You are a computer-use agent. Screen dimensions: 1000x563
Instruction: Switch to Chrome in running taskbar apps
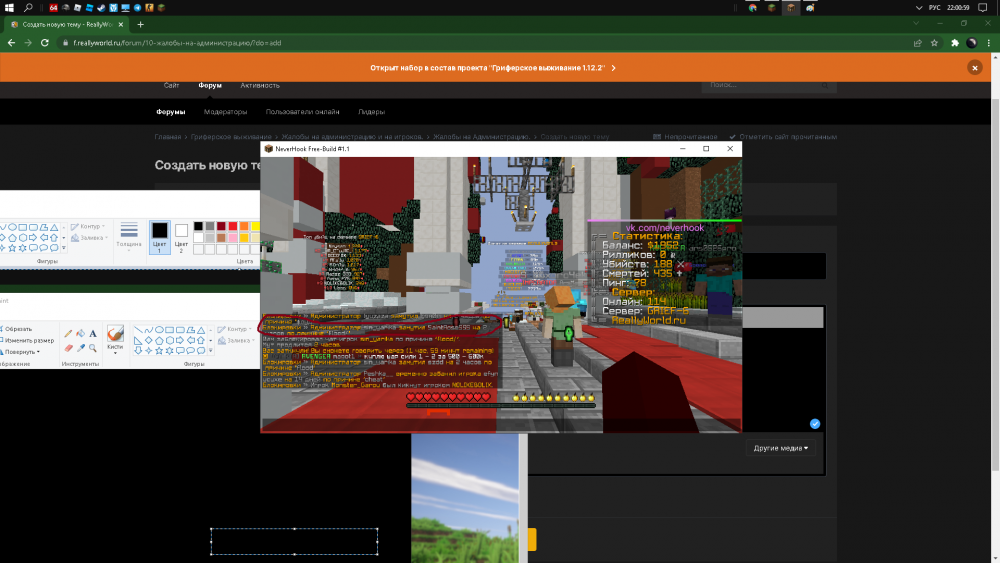point(753,8)
